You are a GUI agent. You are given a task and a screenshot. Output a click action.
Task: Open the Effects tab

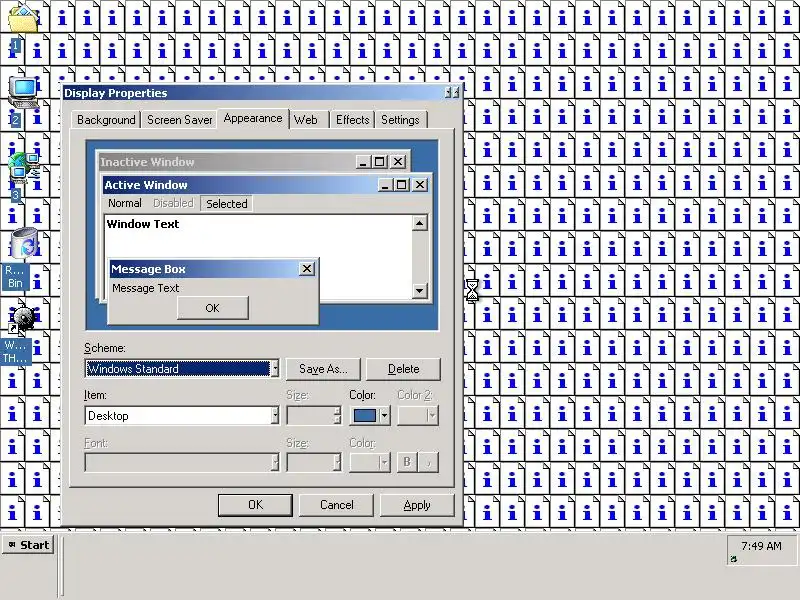point(353,120)
